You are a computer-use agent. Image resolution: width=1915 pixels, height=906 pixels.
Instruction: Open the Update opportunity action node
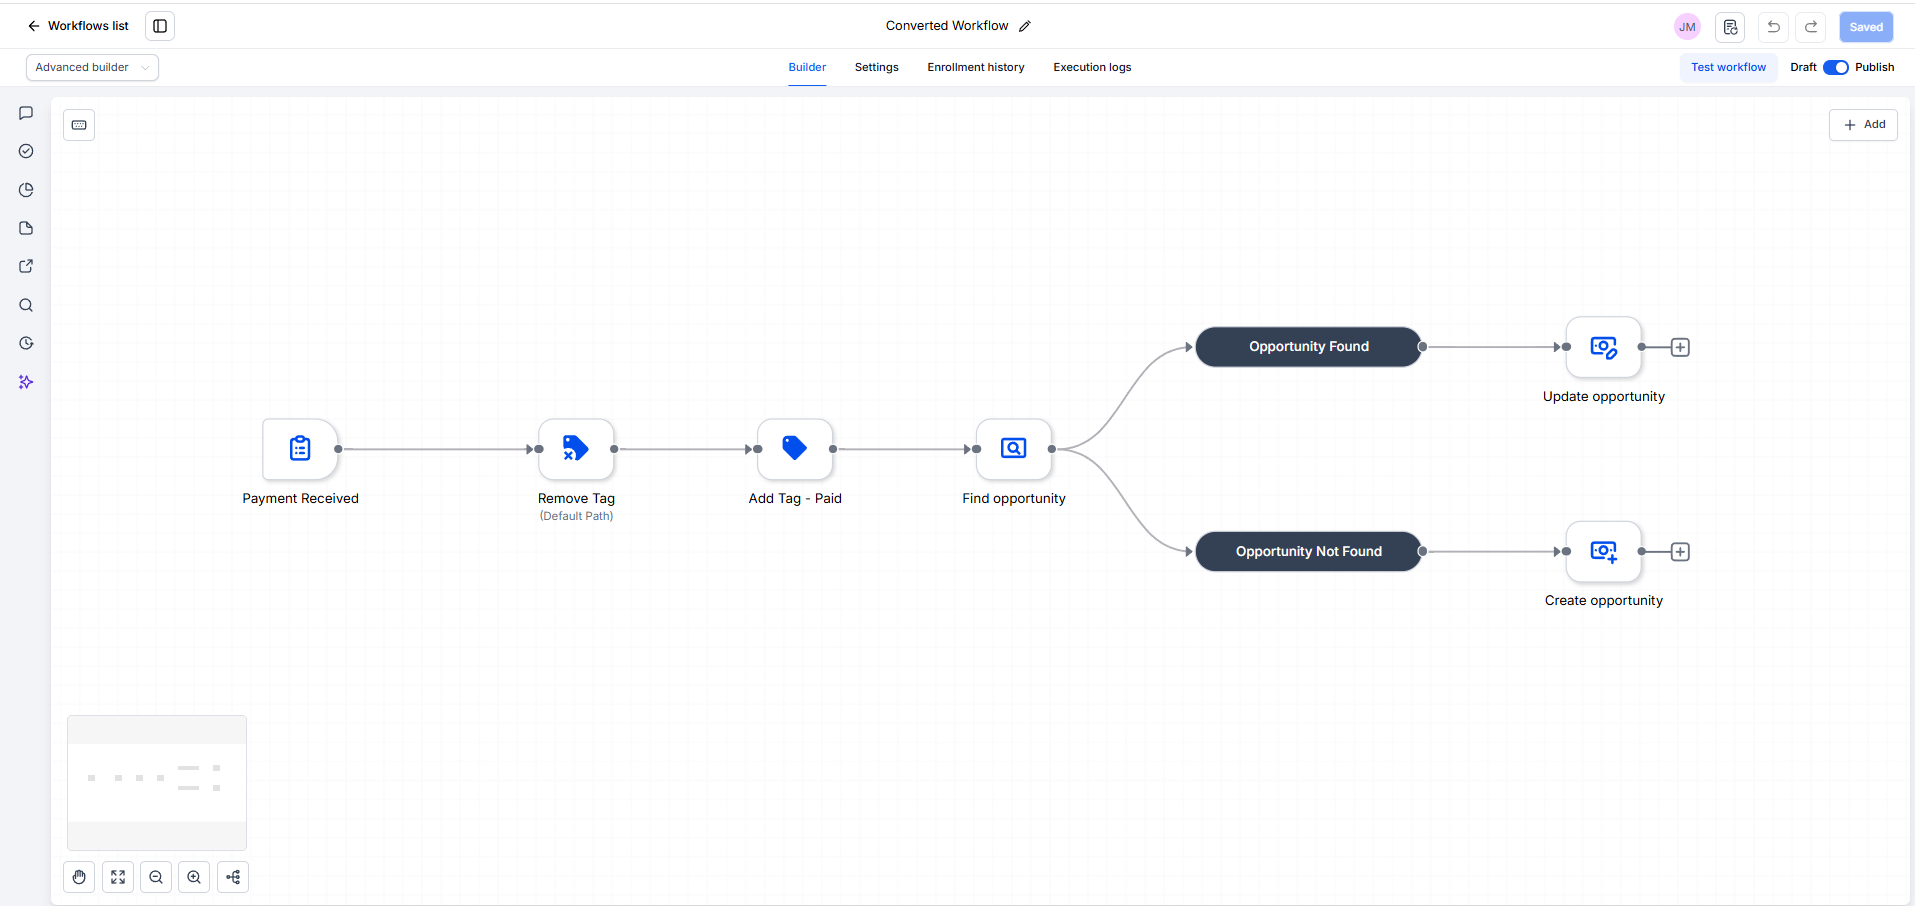coord(1604,347)
